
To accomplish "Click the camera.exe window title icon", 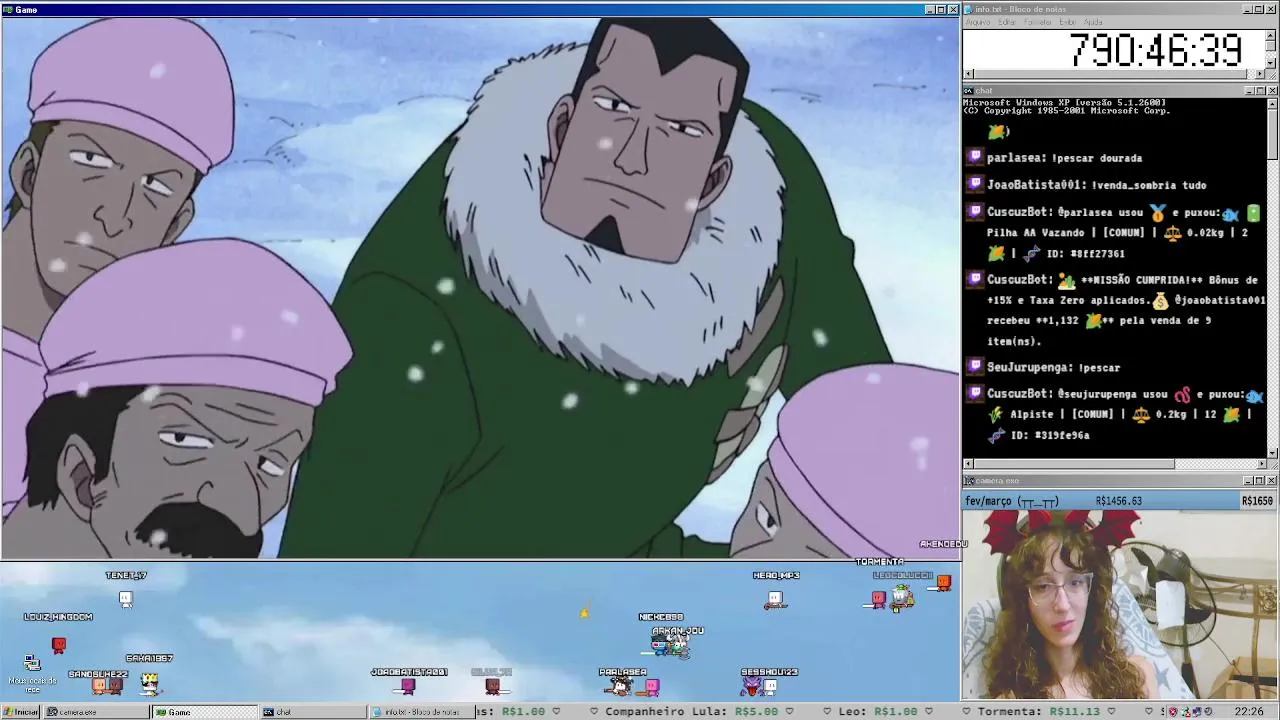I will (969, 481).
